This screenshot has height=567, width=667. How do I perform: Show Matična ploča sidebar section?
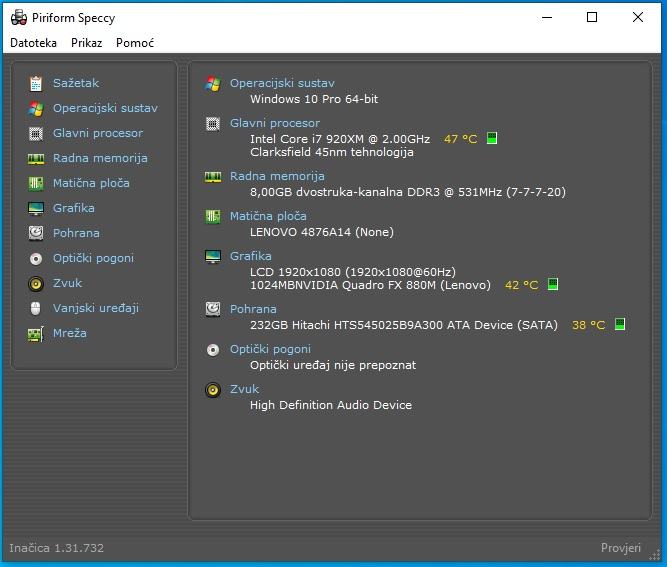point(91,183)
